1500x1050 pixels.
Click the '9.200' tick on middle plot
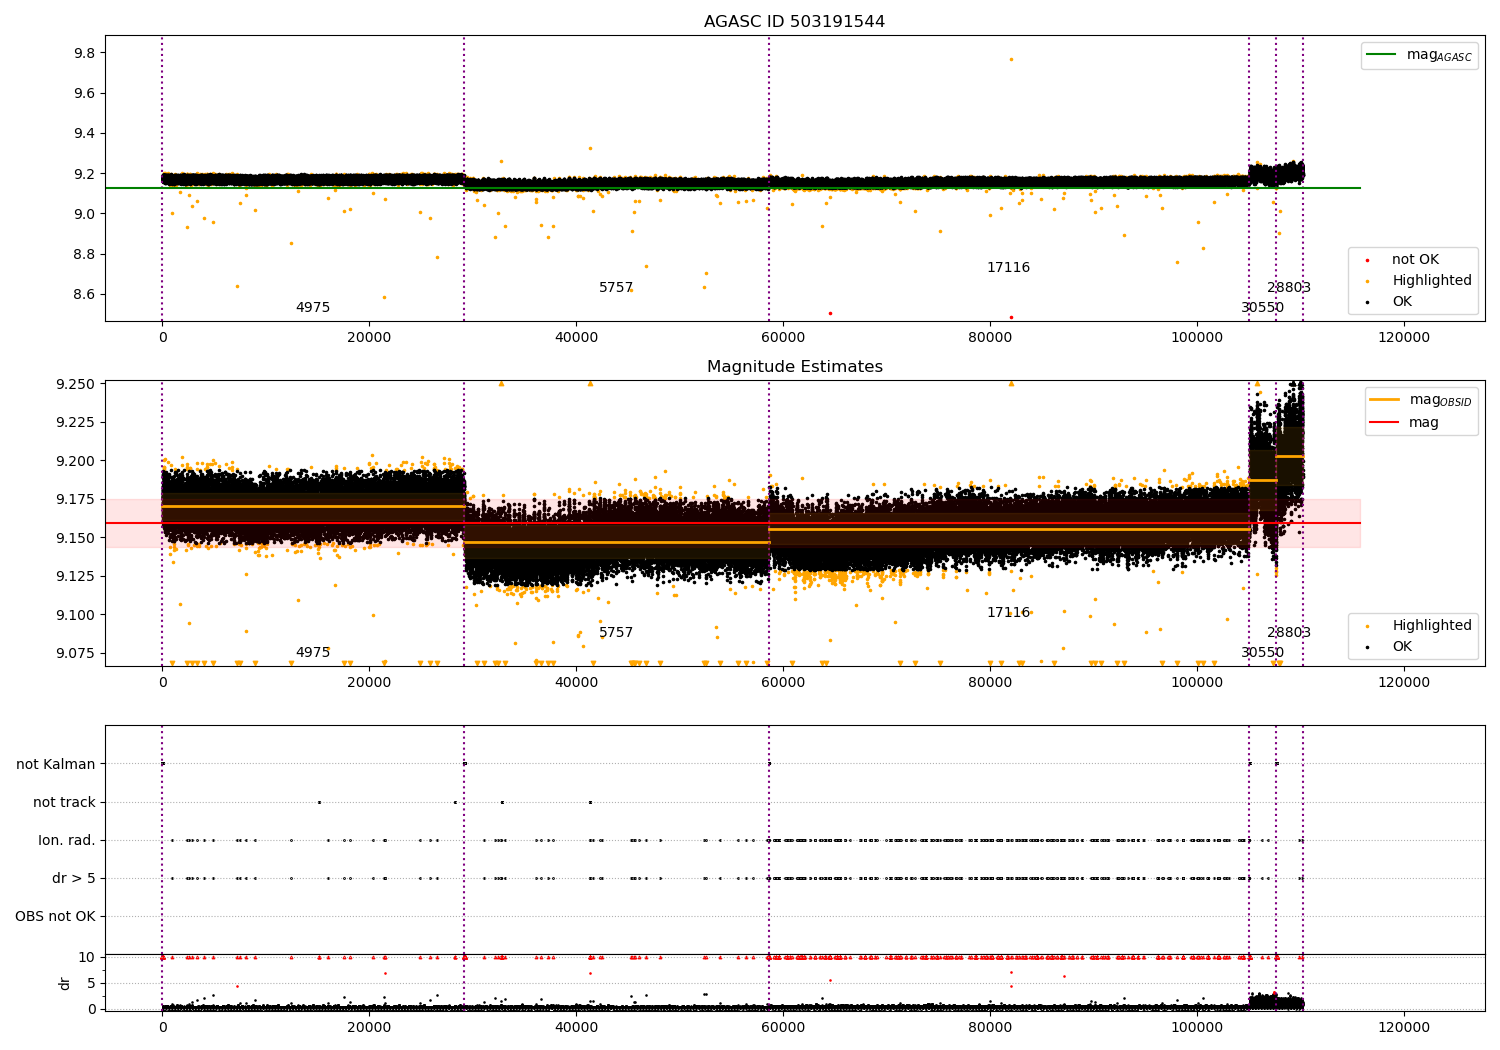[x=76, y=461]
